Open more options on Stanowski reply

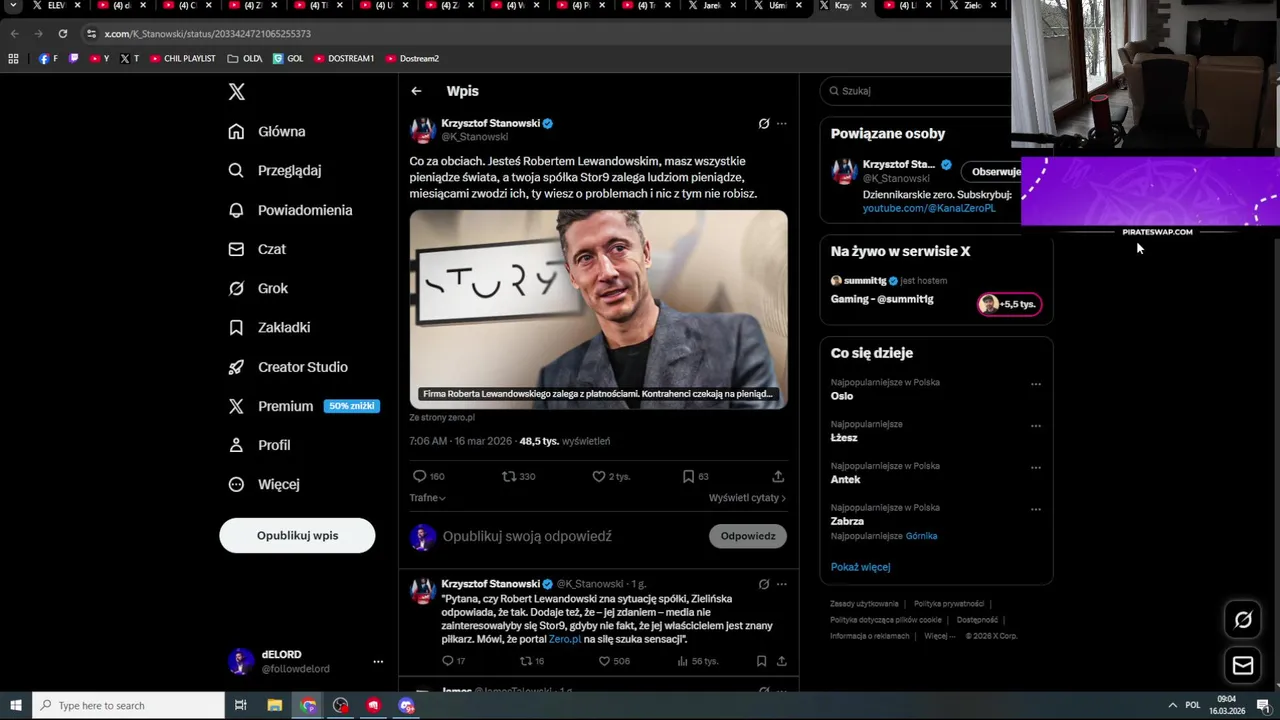pos(782,584)
